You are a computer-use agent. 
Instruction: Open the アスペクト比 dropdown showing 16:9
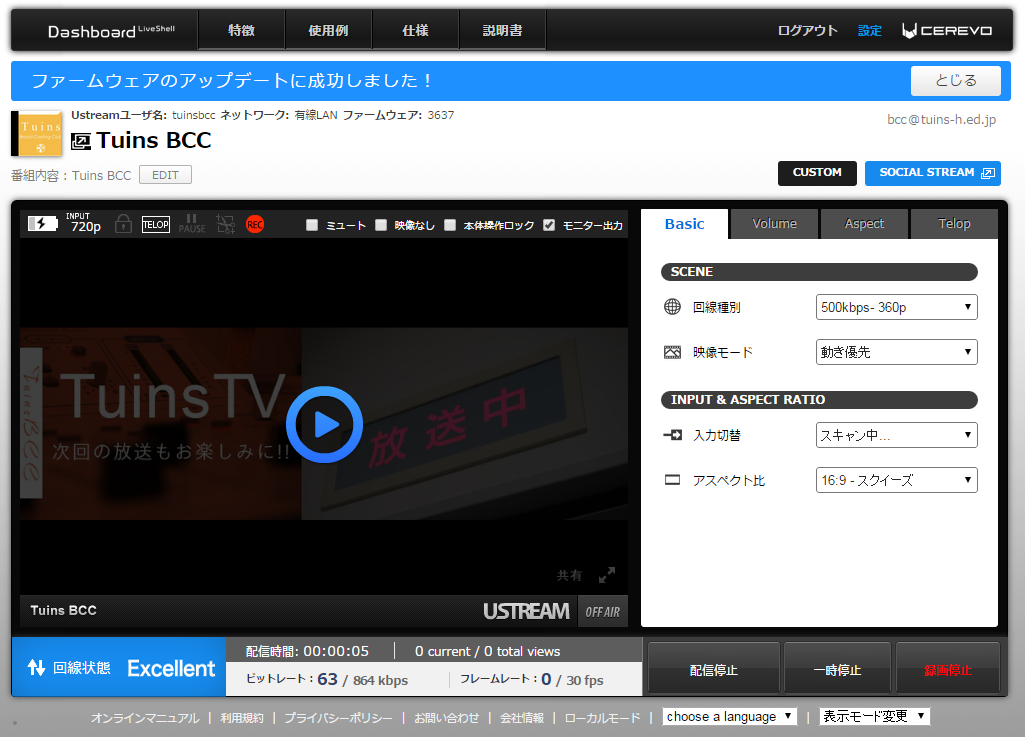pyautogui.click(x=895, y=480)
